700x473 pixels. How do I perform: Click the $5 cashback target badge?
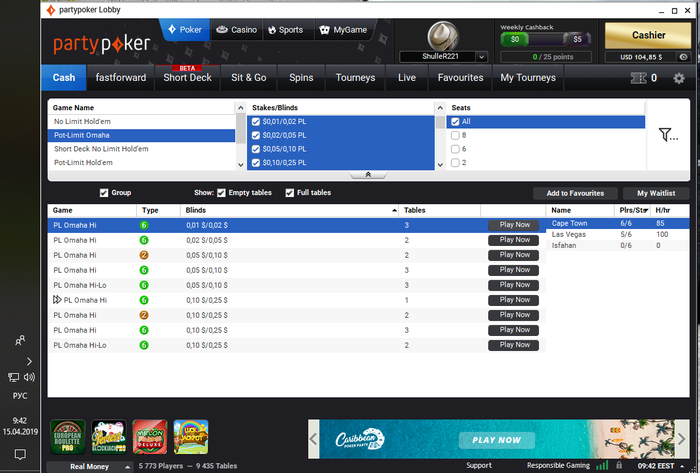click(577, 39)
